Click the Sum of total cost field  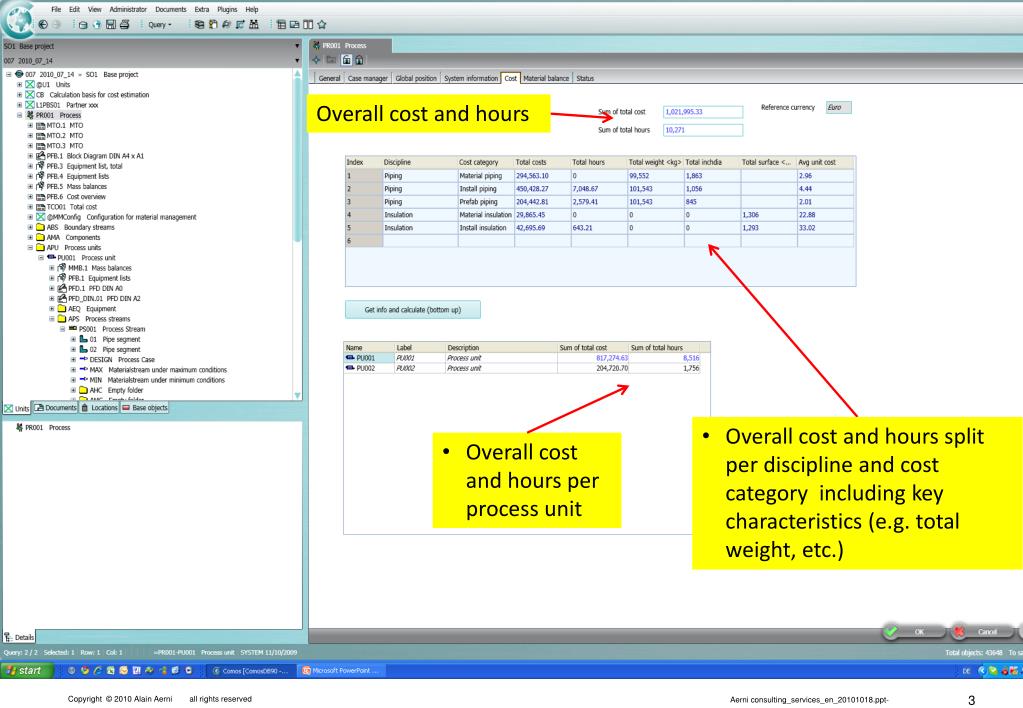(x=700, y=110)
